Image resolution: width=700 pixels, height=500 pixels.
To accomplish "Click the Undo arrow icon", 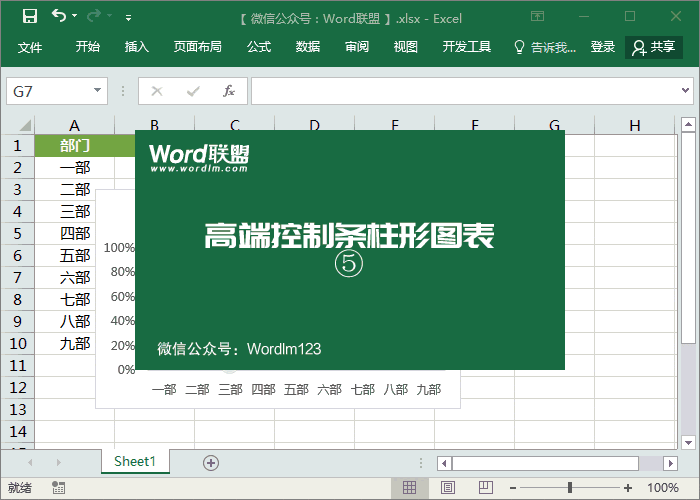I will (x=59, y=16).
